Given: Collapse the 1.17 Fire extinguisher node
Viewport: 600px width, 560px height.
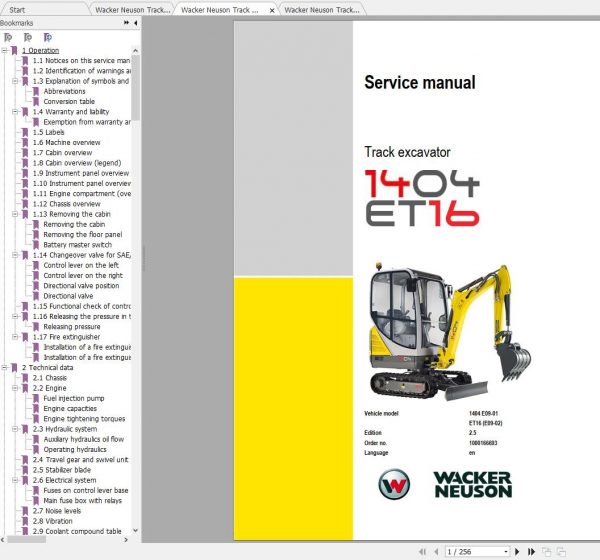Looking at the screenshot, I should click(x=15, y=337).
